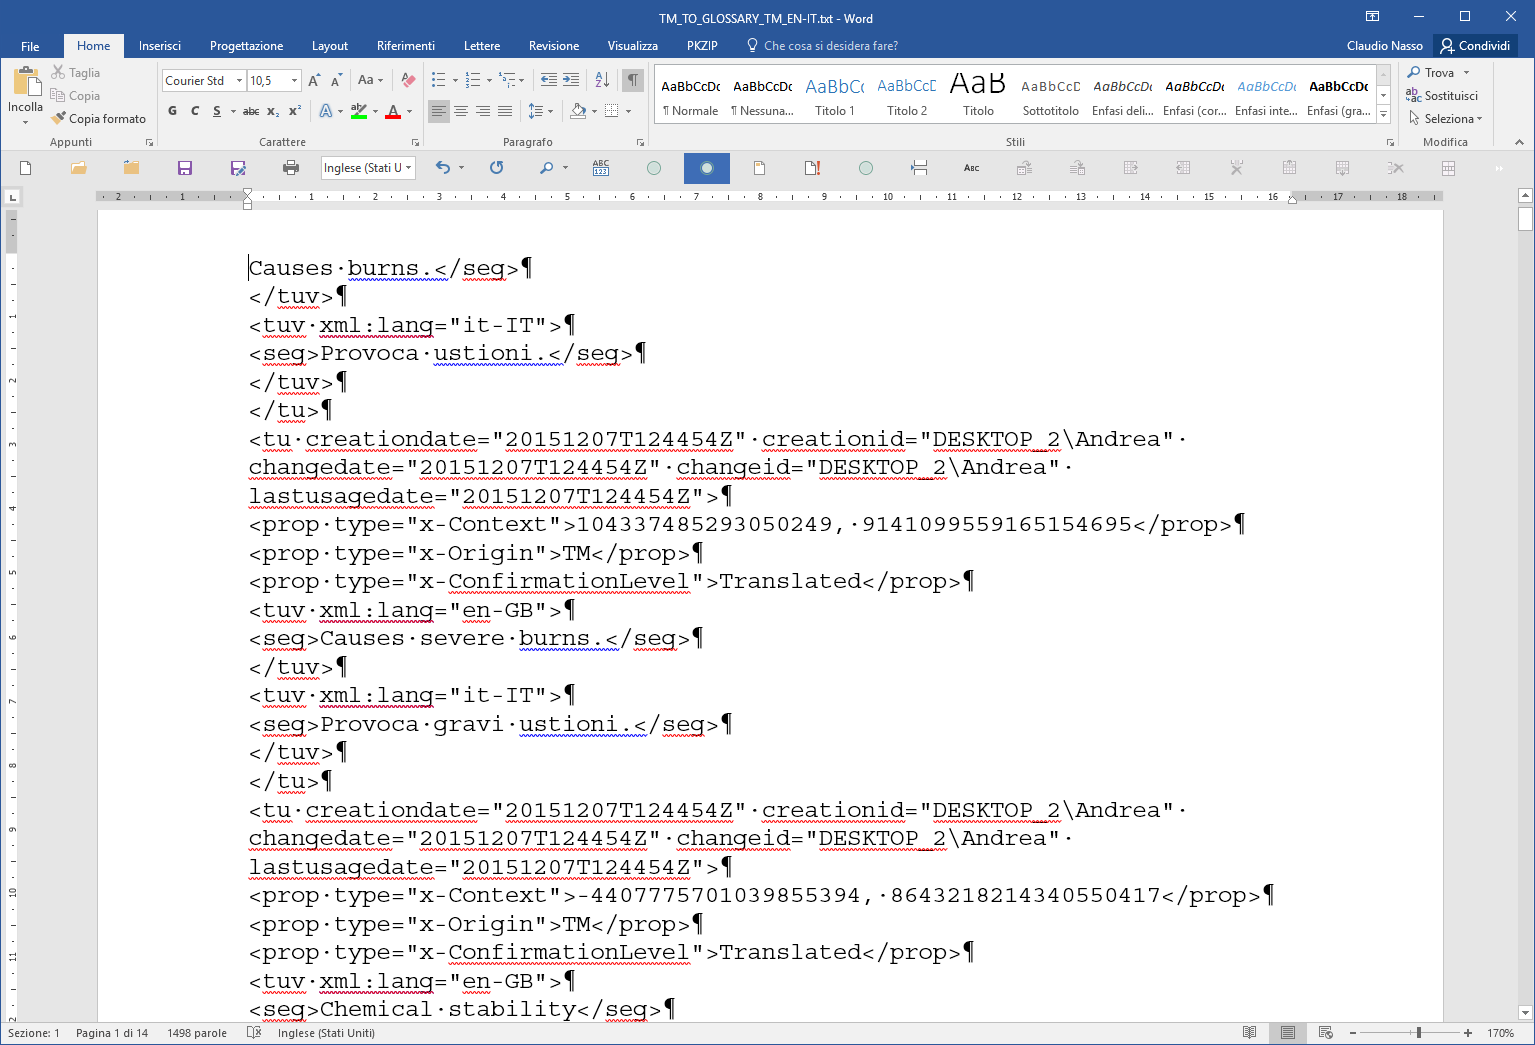Viewport: 1535px width, 1045px height.
Task: Click the Taglia cut tool
Action: [x=76, y=73]
